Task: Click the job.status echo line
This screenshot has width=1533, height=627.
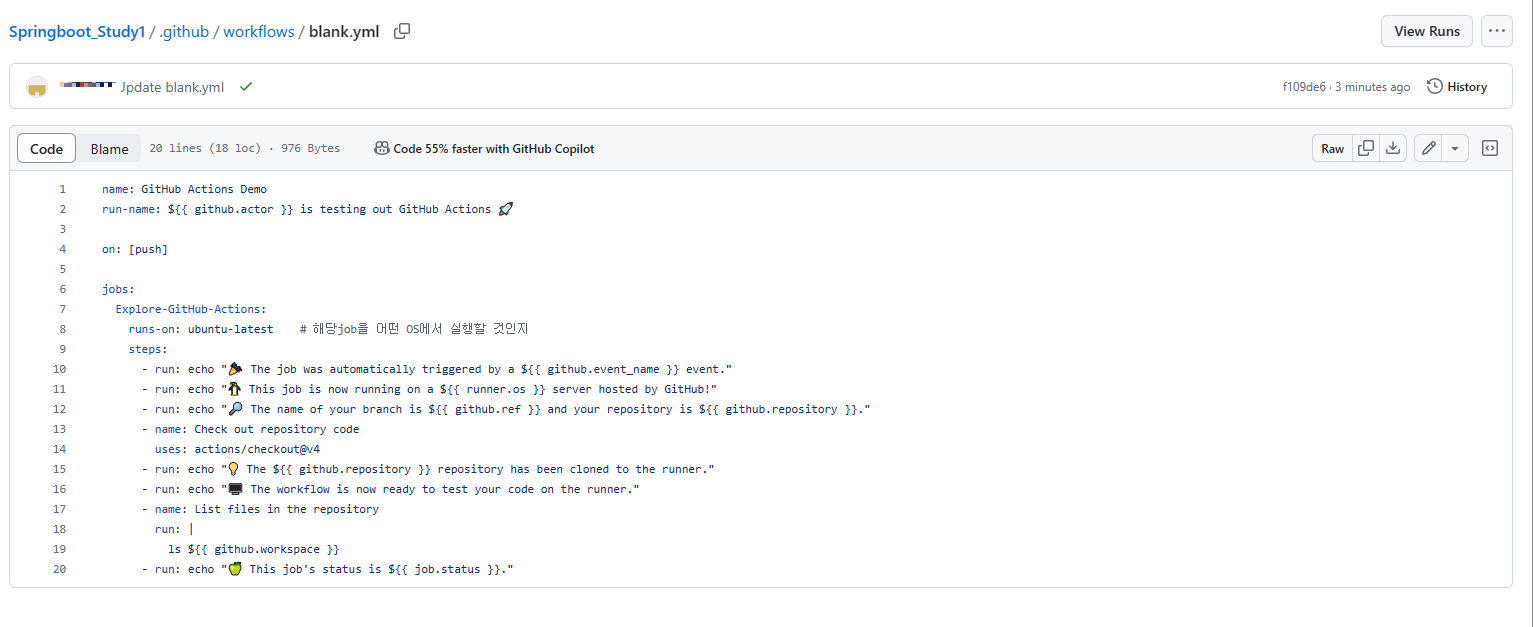Action: pyautogui.click(x=327, y=569)
